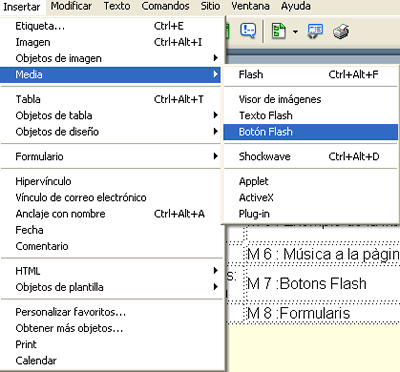Open the dropdown arrow beside templates icon
The width and height of the screenshot is (400, 372).
(295, 32)
